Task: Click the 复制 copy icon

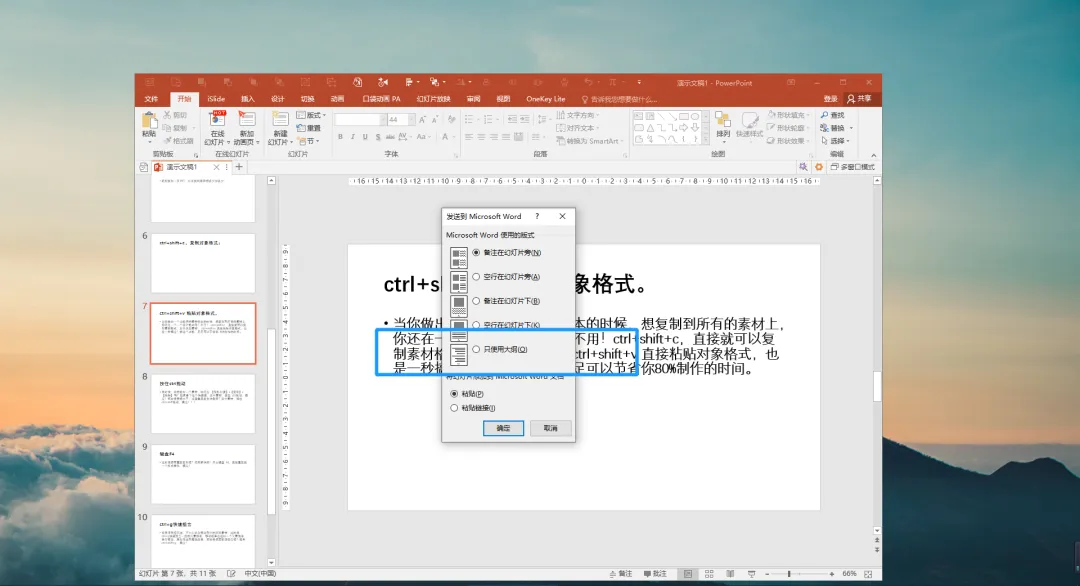Action: [x=167, y=128]
